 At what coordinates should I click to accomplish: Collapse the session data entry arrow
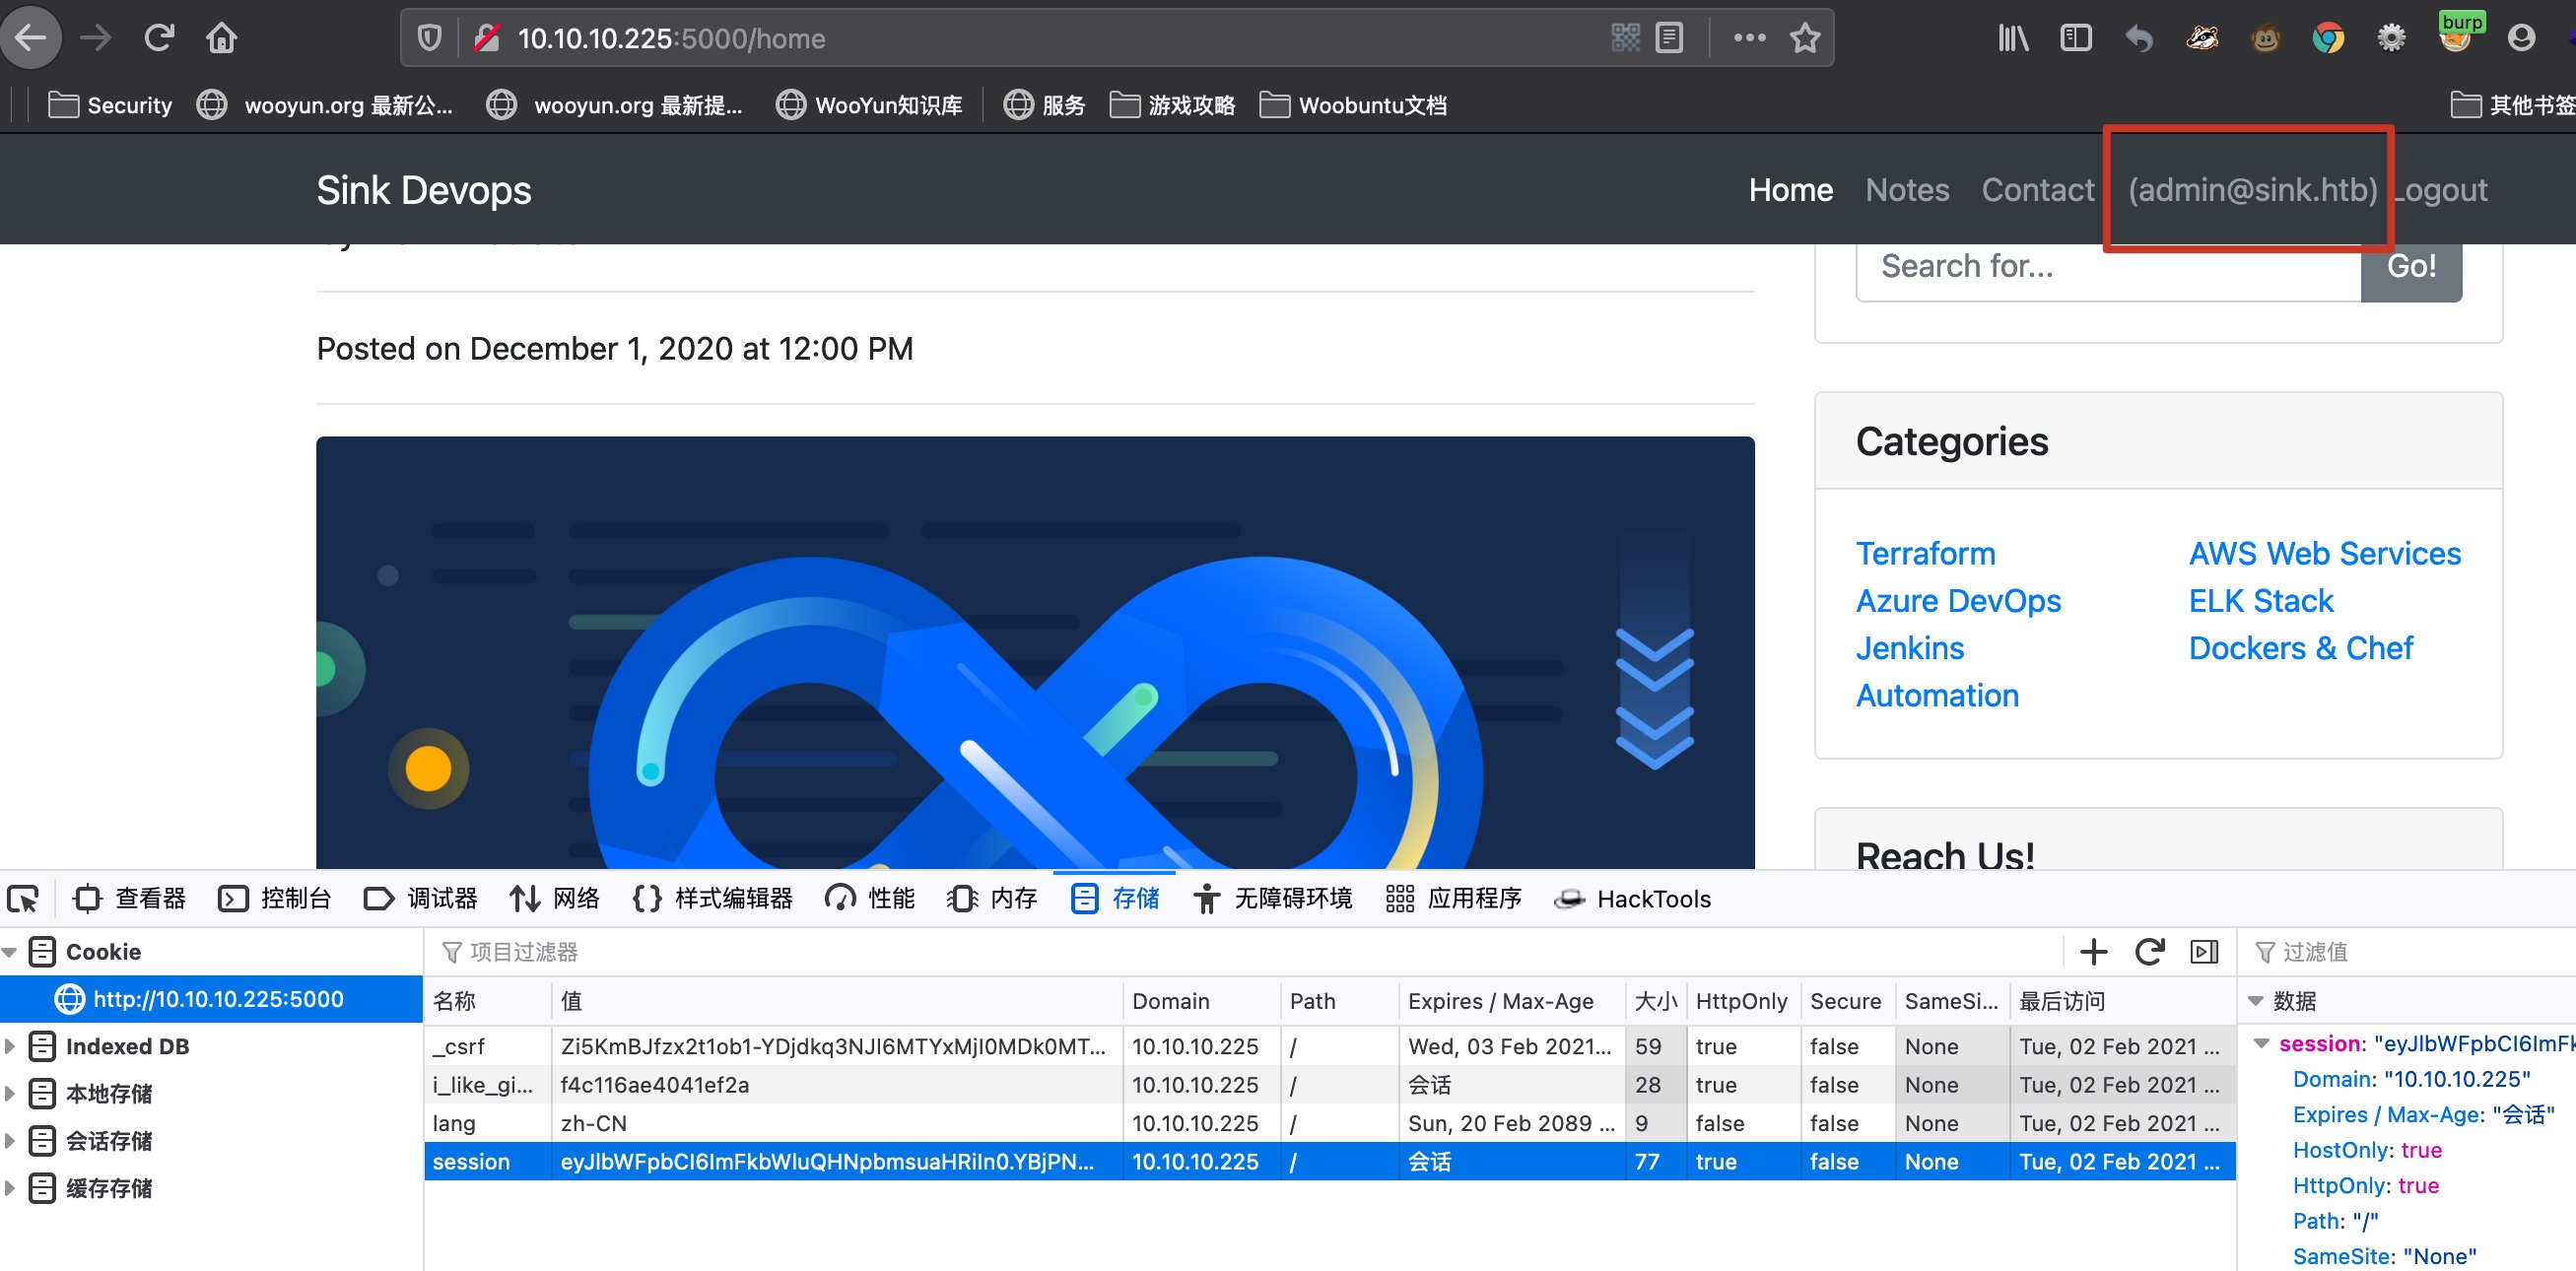pyautogui.click(x=2261, y=1043)
